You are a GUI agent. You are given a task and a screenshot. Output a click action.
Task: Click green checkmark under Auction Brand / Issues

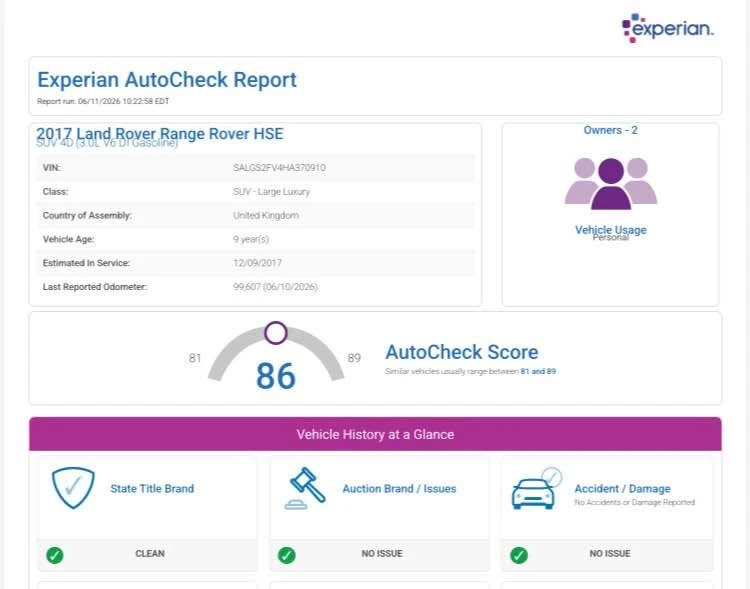tap(287, 555)
